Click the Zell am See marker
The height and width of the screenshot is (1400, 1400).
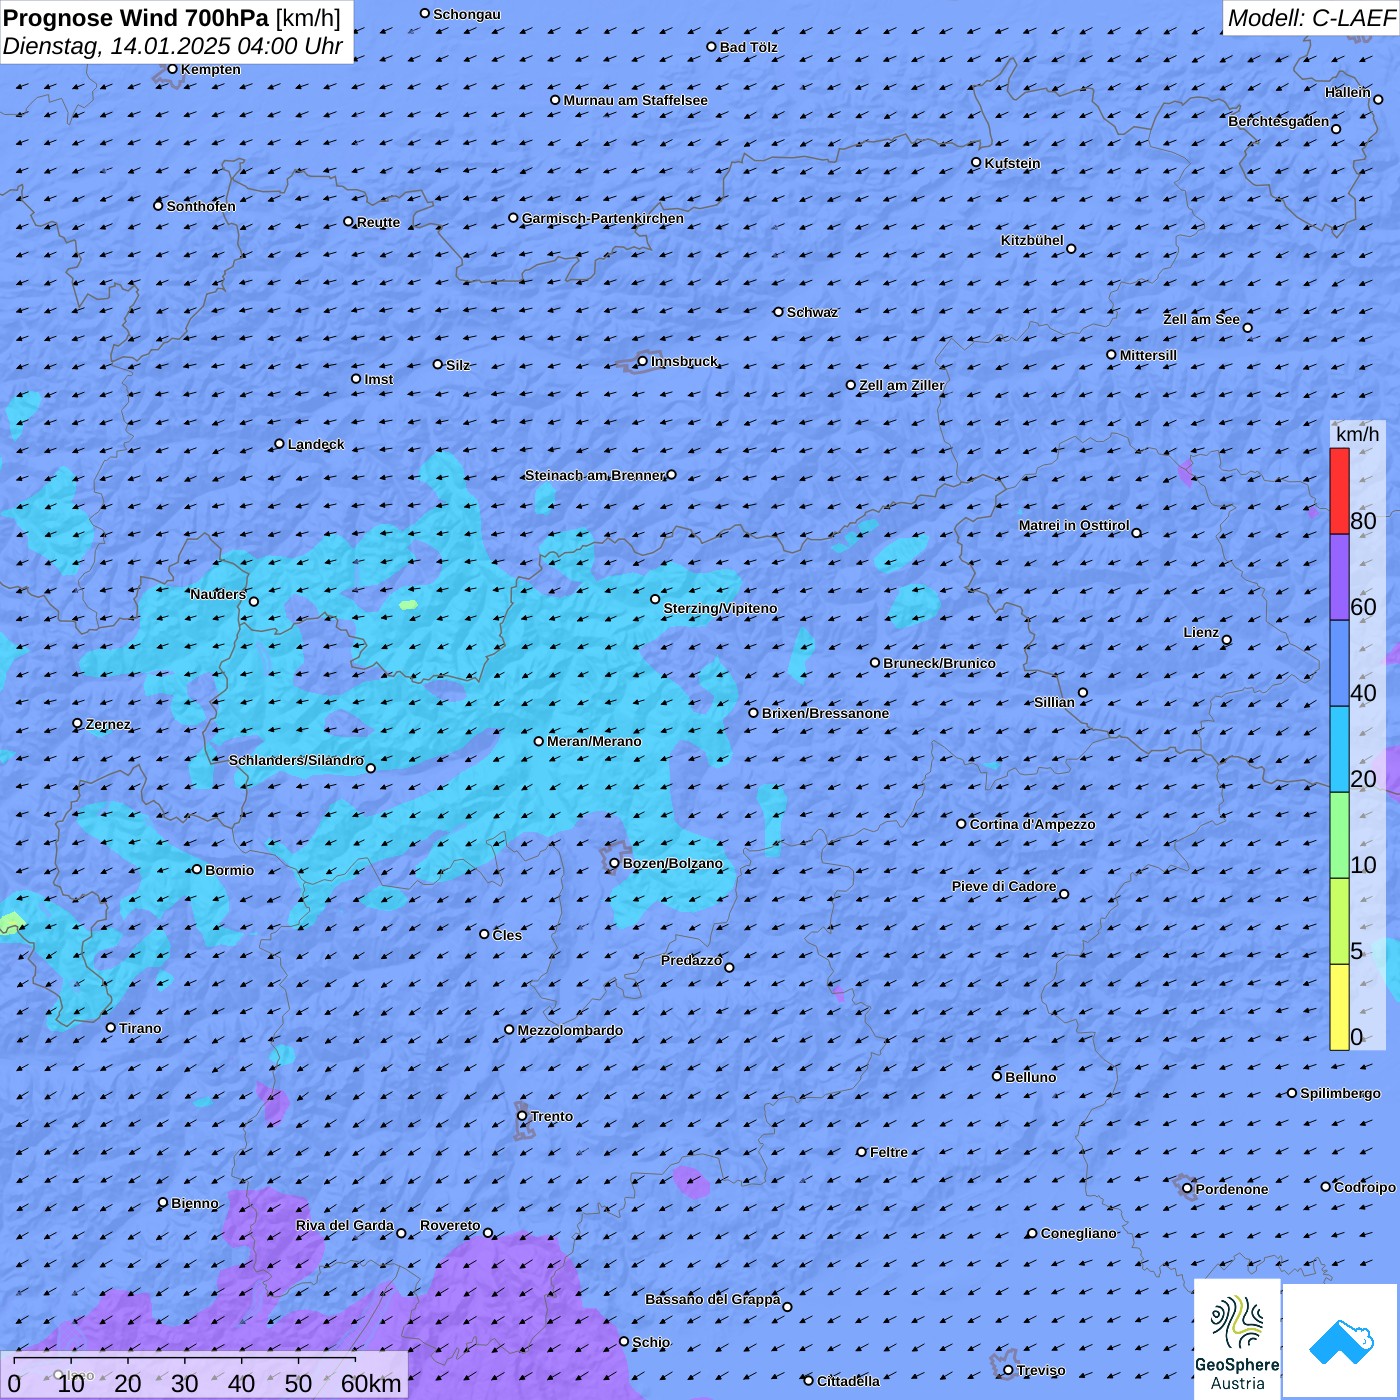coord(1247,327)
